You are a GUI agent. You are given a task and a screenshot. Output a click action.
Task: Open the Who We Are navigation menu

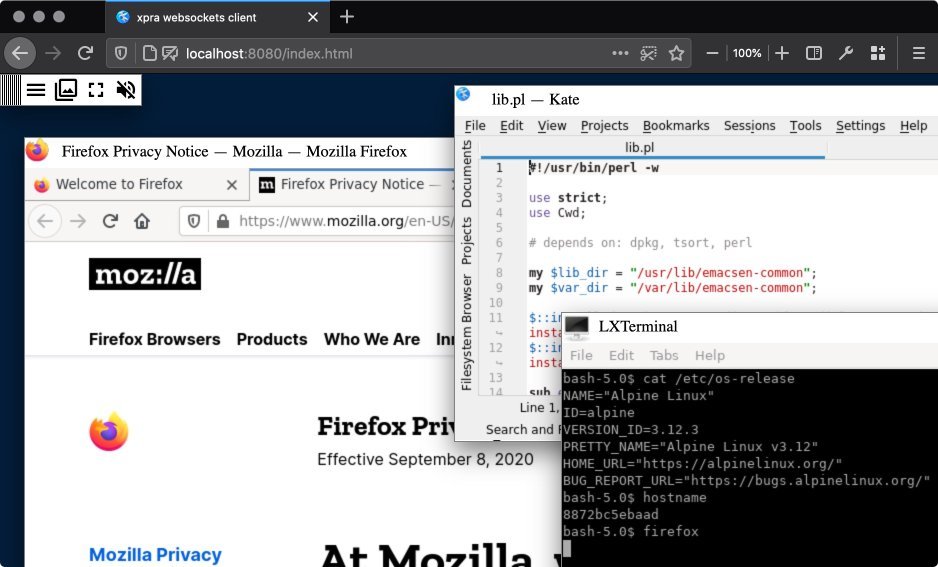click(x=371, y=339)
